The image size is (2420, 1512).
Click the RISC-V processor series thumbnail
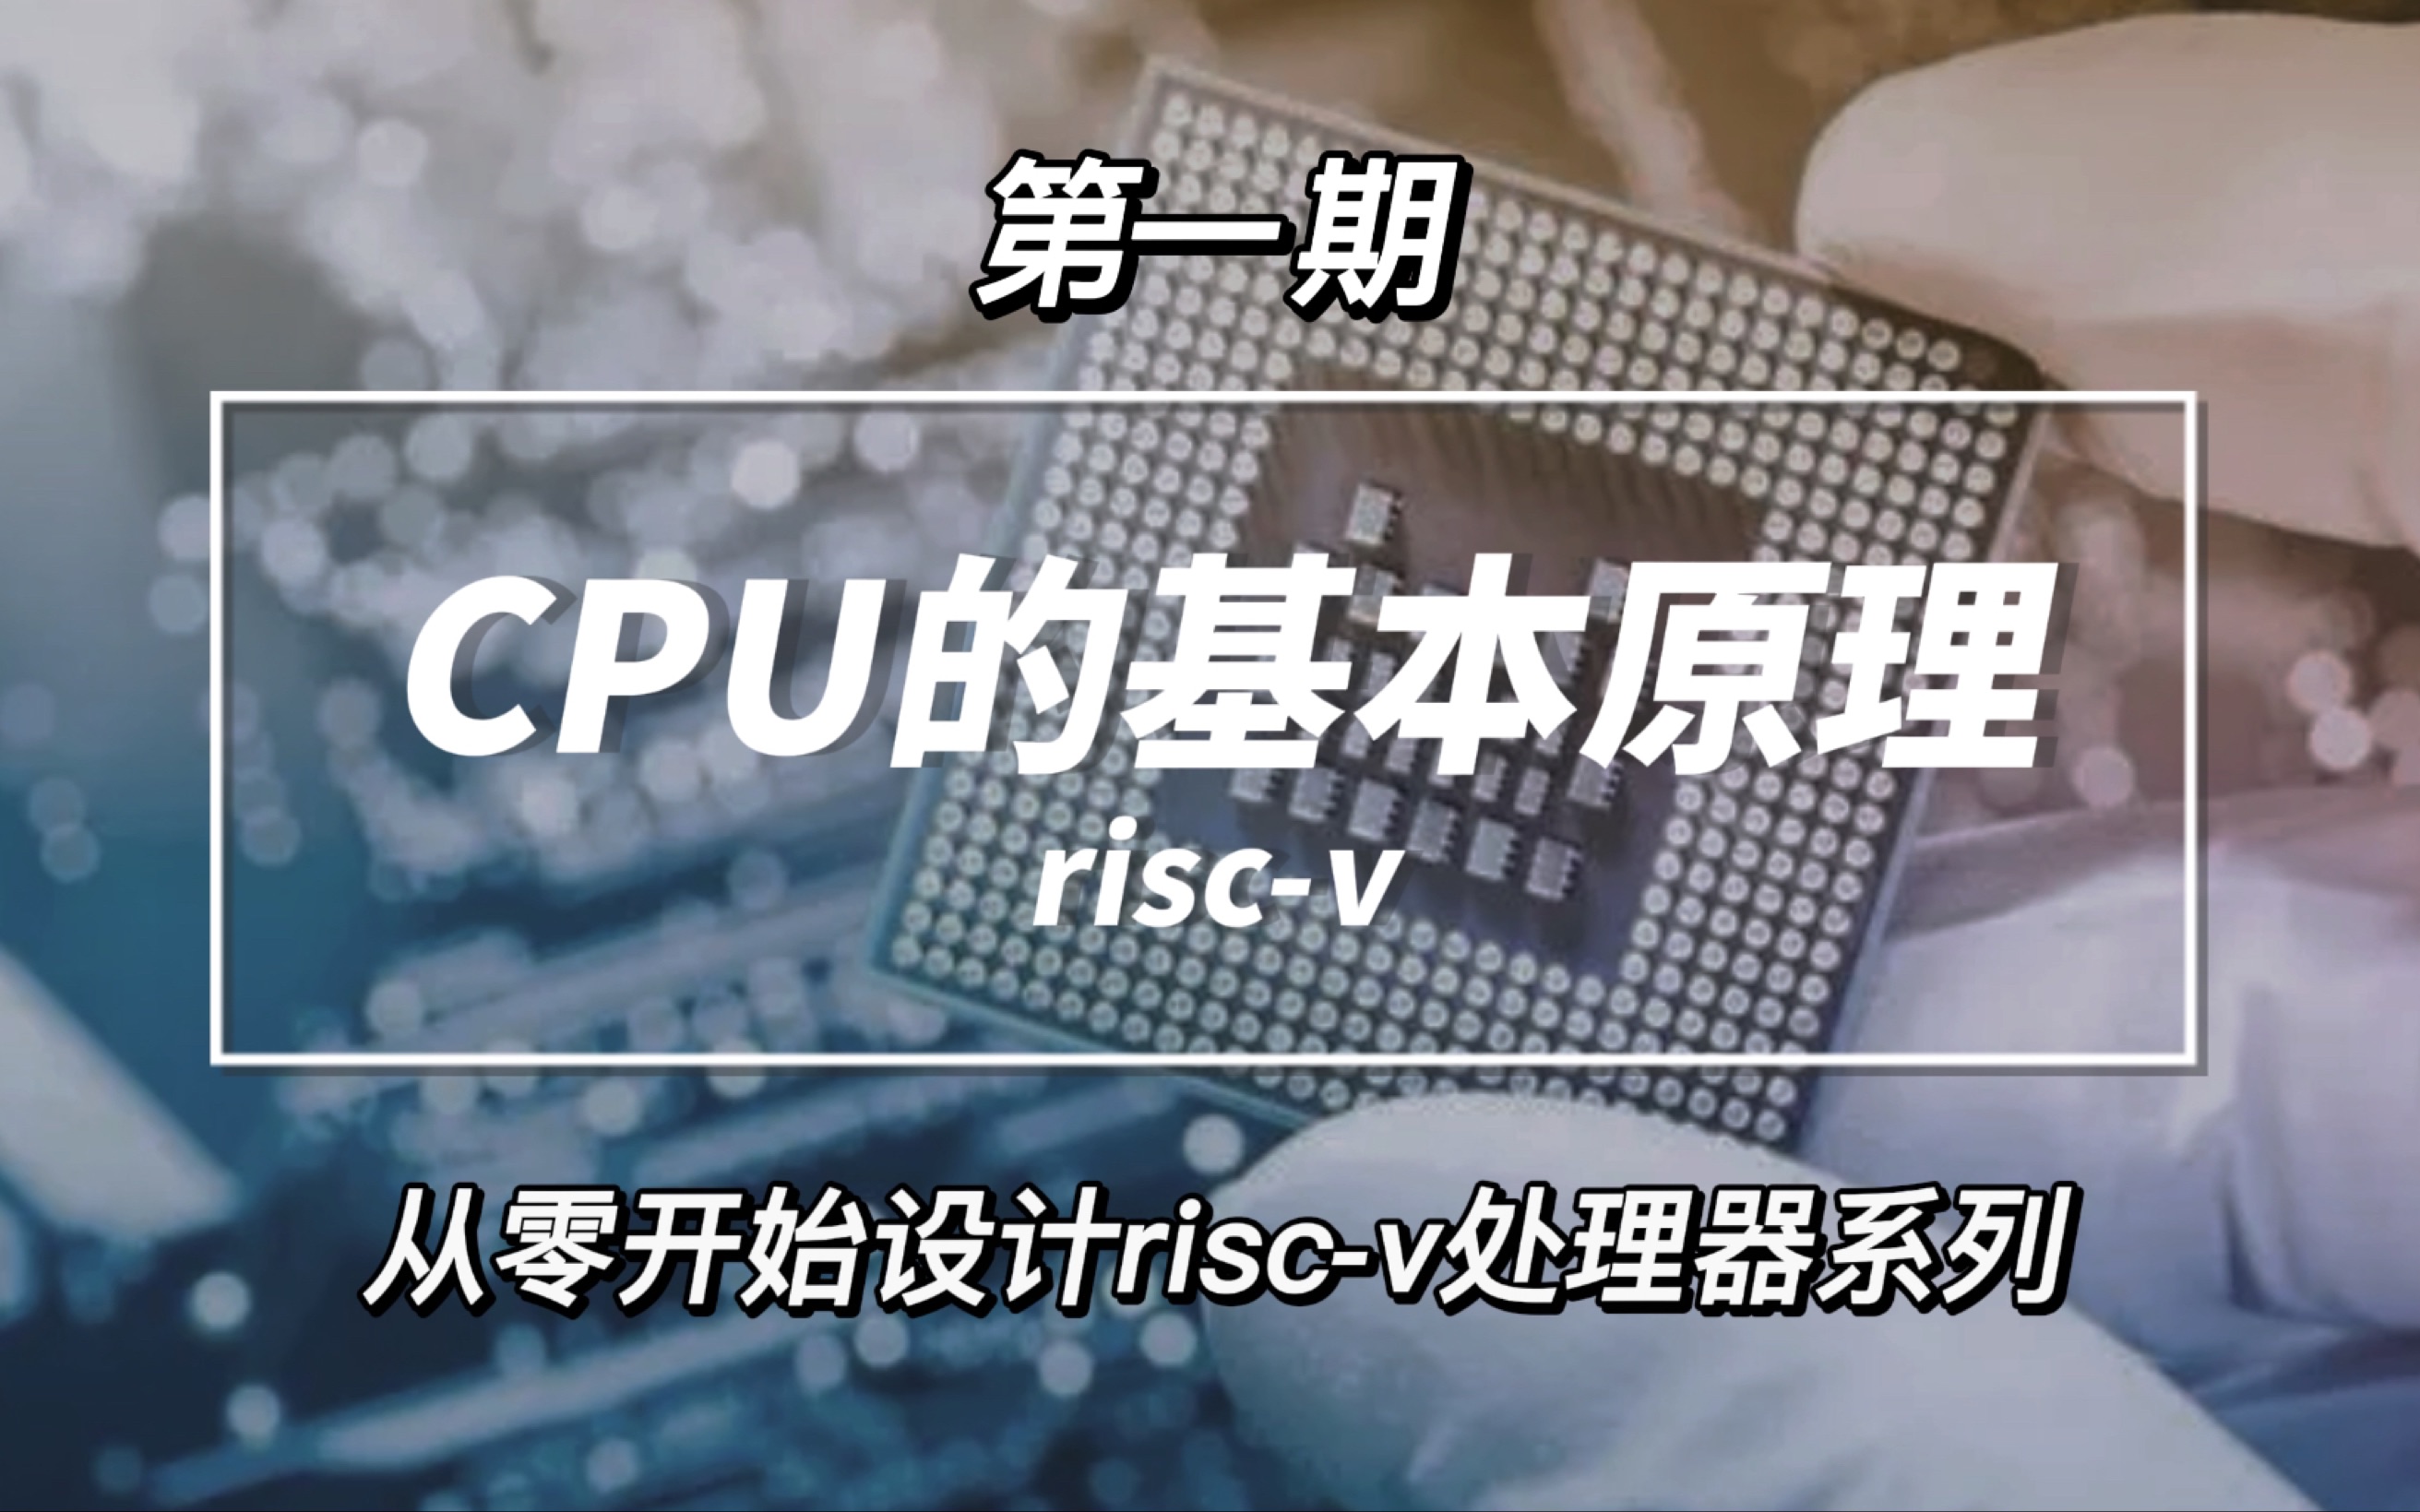click(x=1210, y=756)
